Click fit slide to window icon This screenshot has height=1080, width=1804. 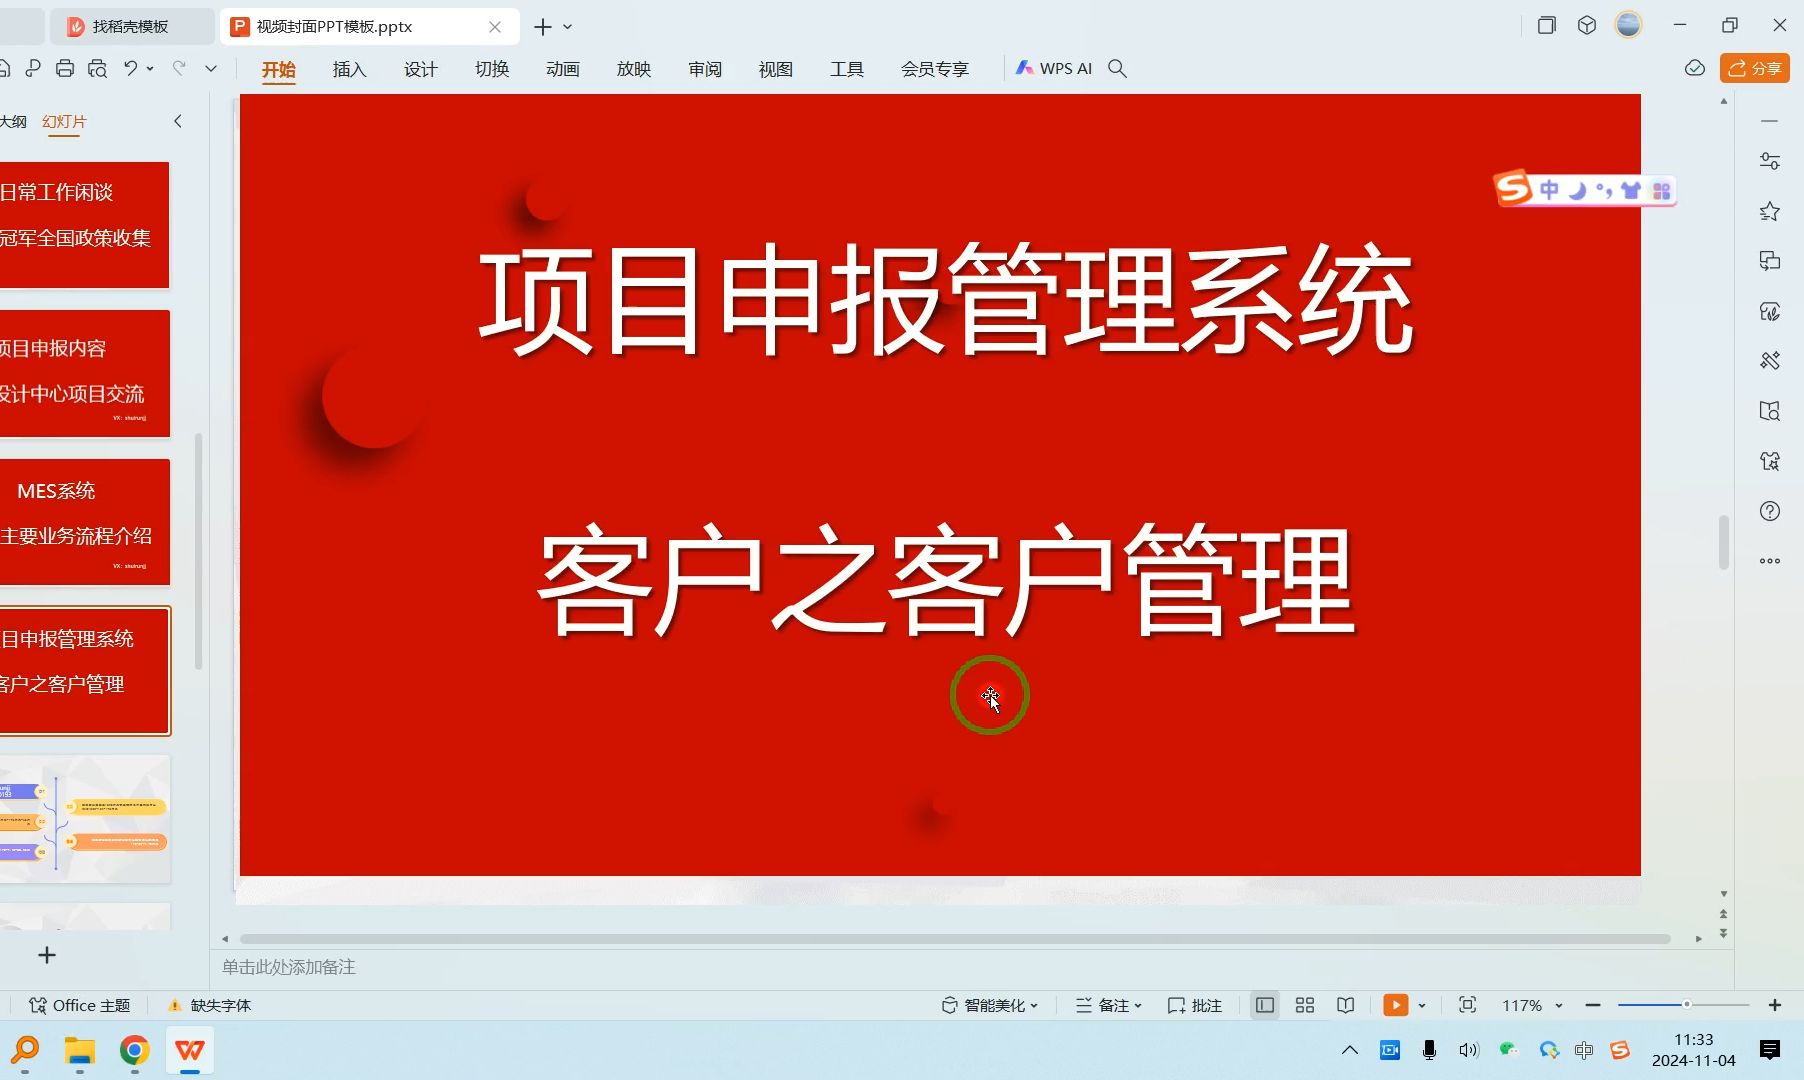pos(1467,1005)
